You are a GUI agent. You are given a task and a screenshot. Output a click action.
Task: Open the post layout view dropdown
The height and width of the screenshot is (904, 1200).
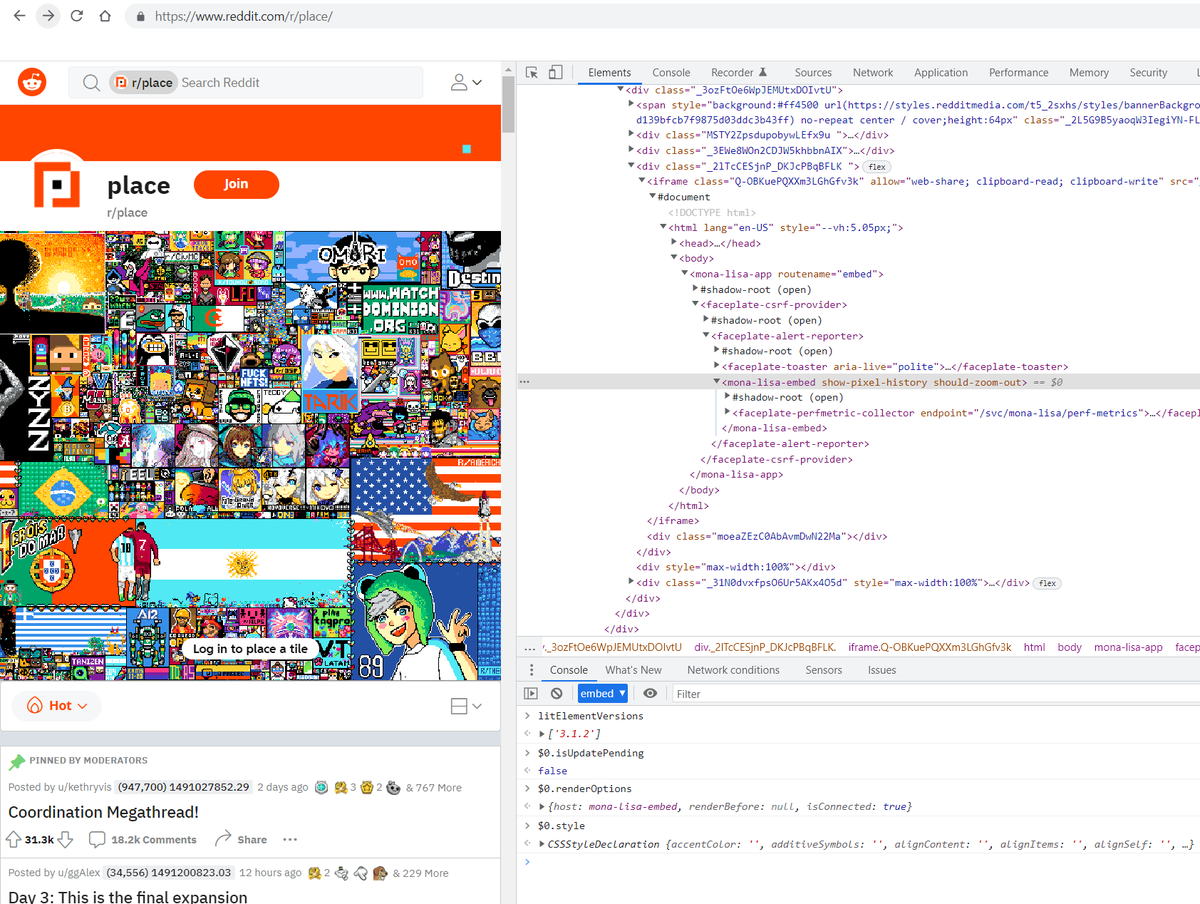tap(466, 706)
